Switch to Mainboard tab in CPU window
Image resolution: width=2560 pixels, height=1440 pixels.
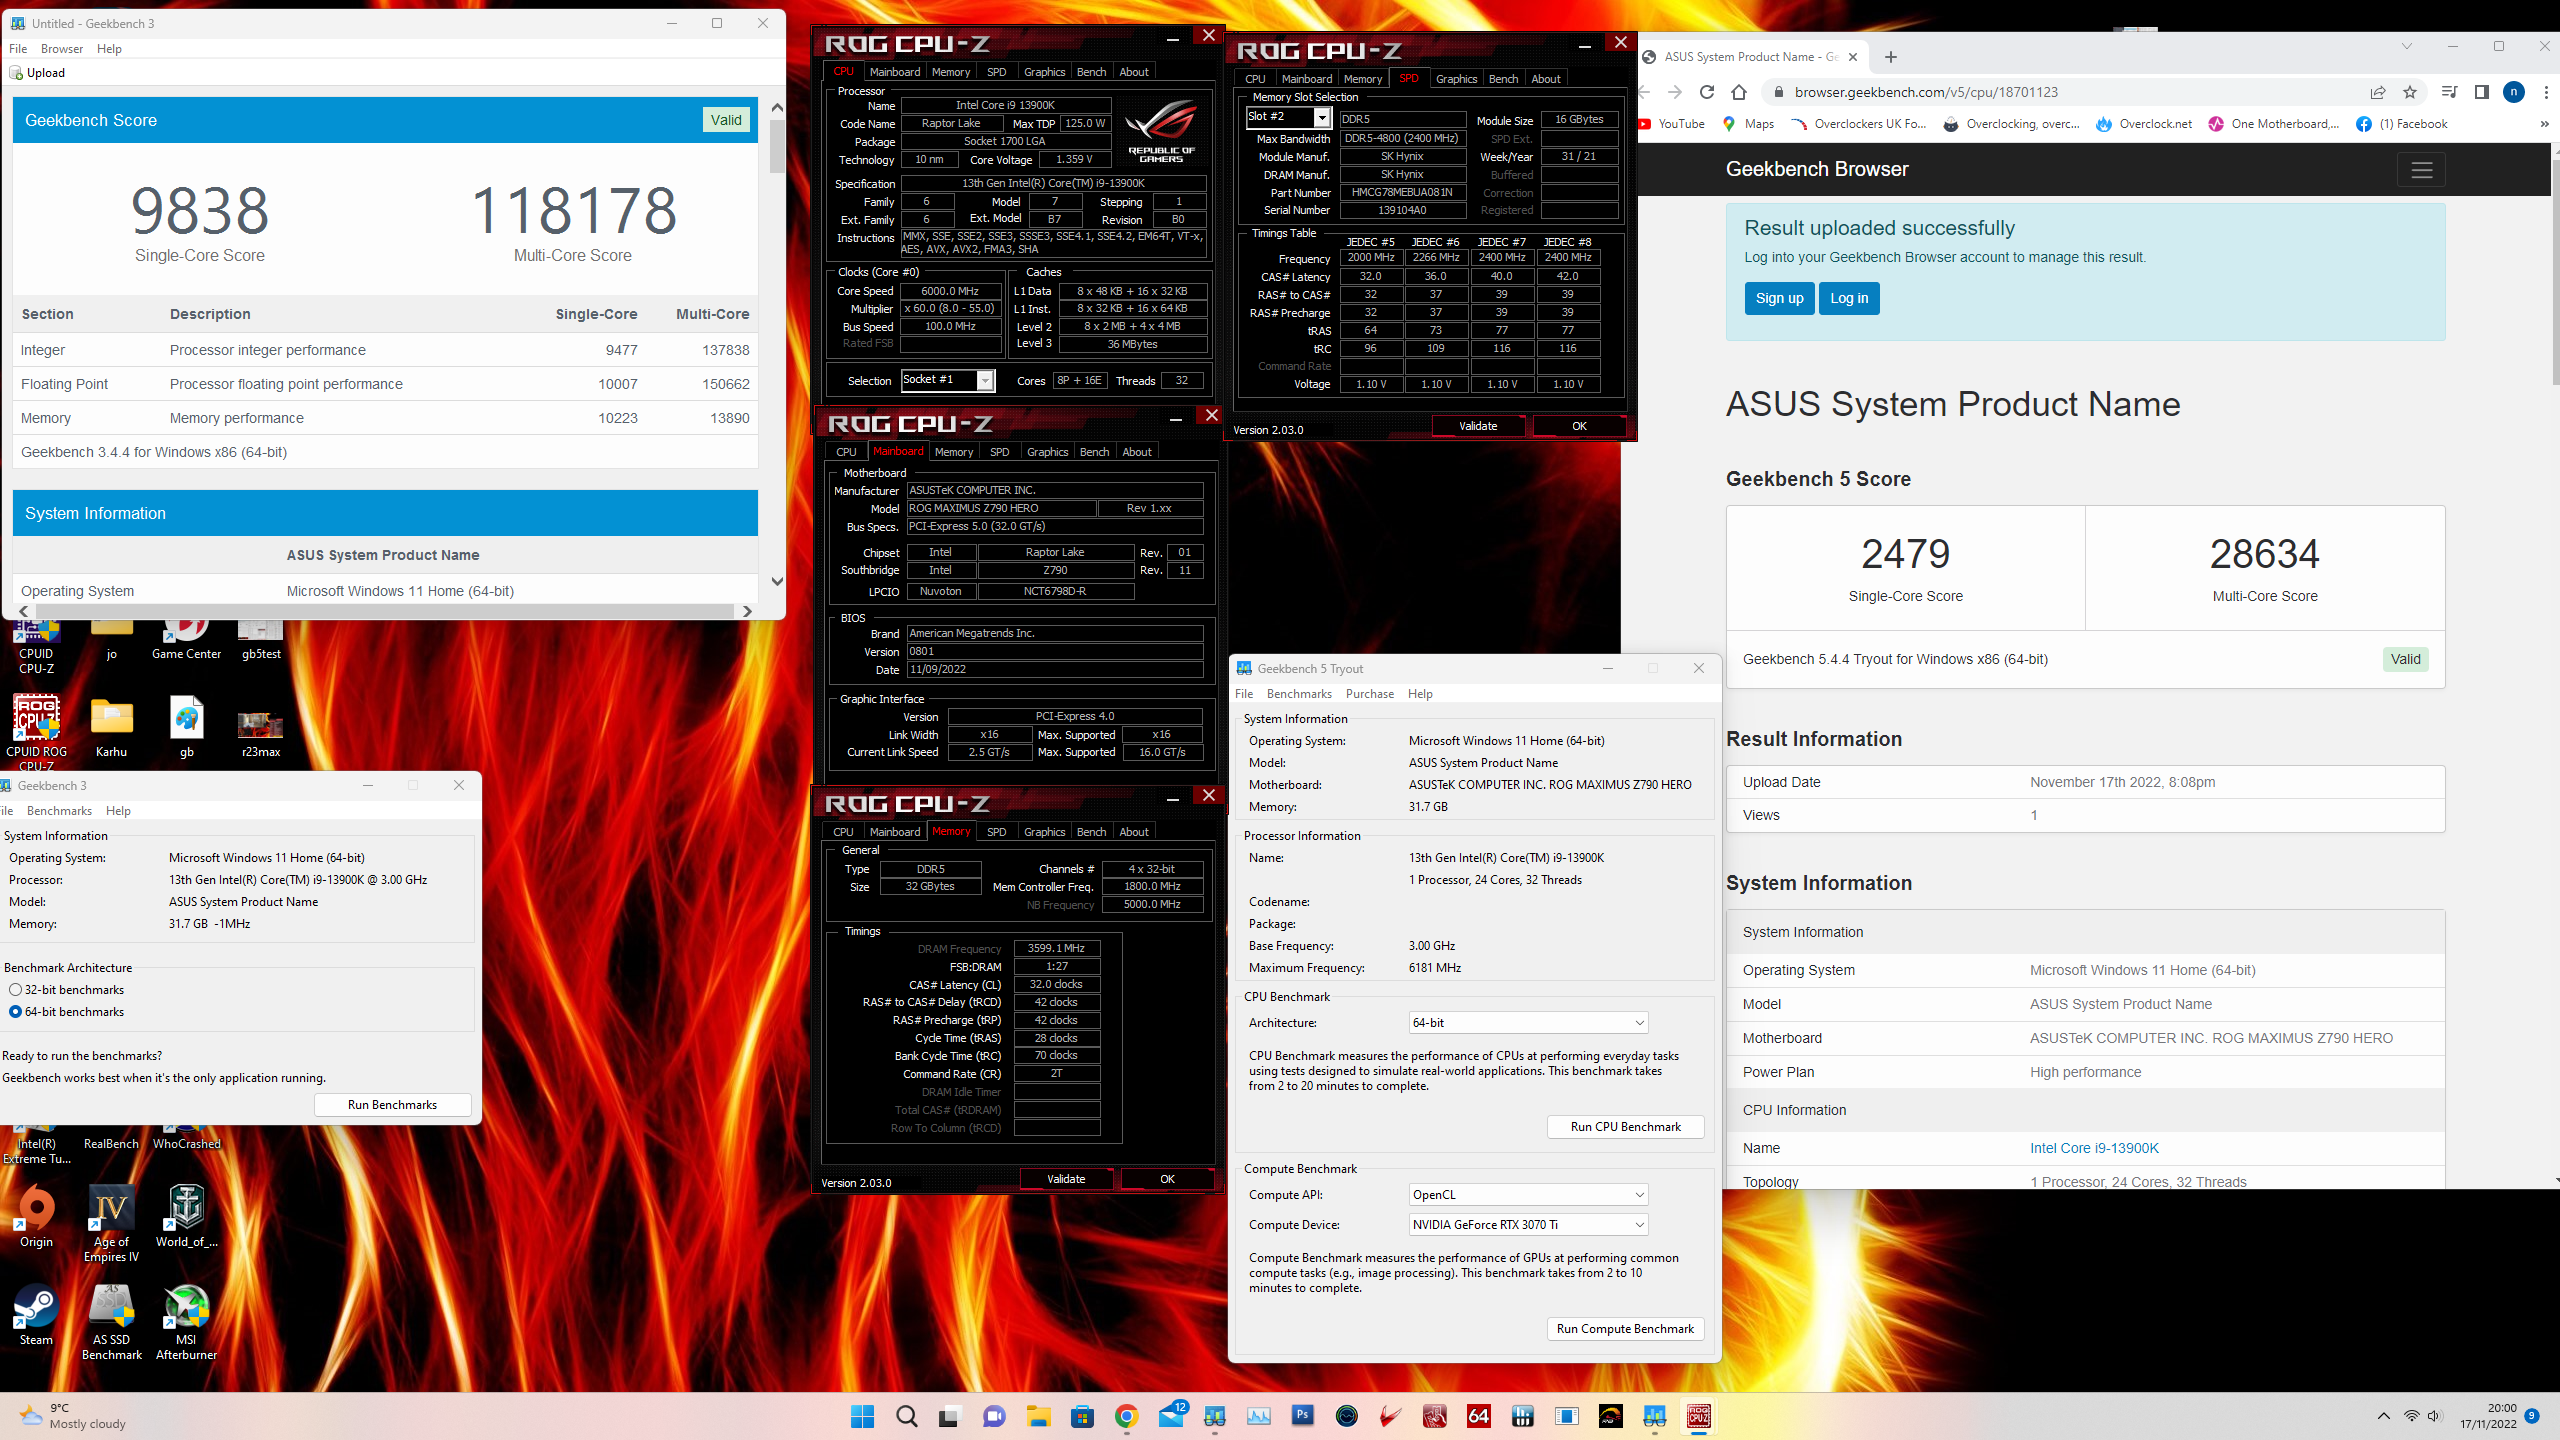894,72
